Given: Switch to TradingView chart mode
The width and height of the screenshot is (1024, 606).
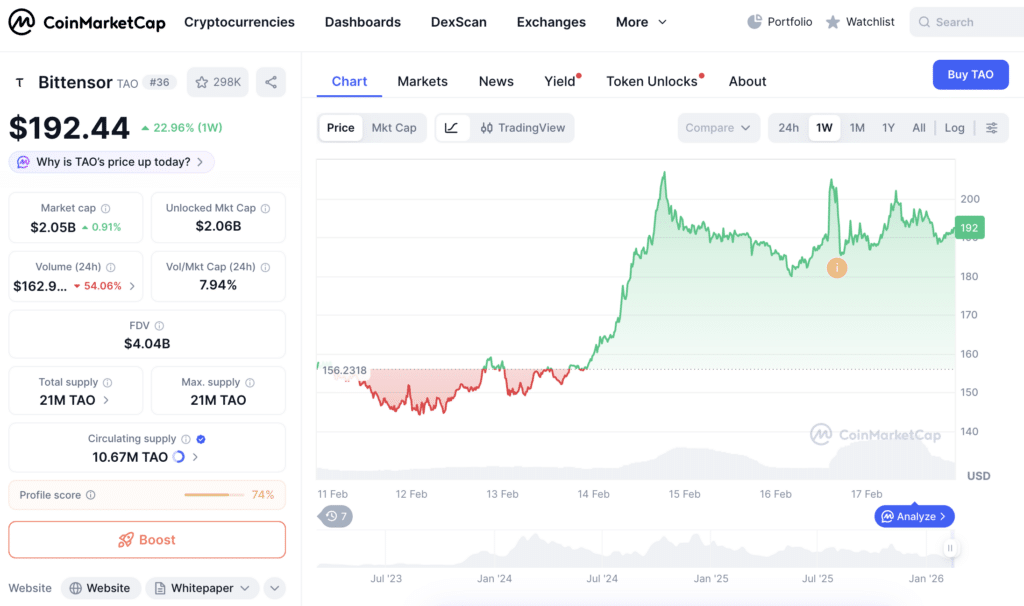Looking at the screenshot, I should tap(522, 128).
